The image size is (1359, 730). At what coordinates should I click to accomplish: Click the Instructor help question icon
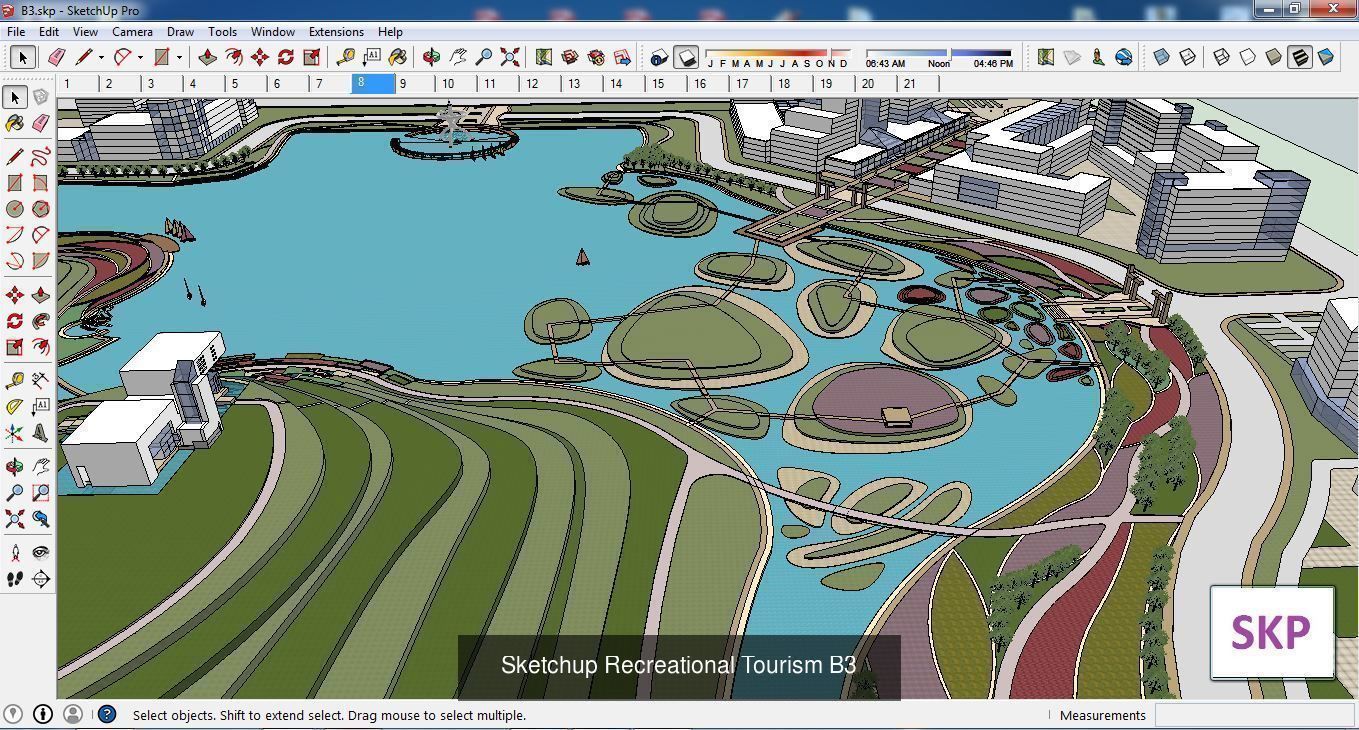click(107, 714)
